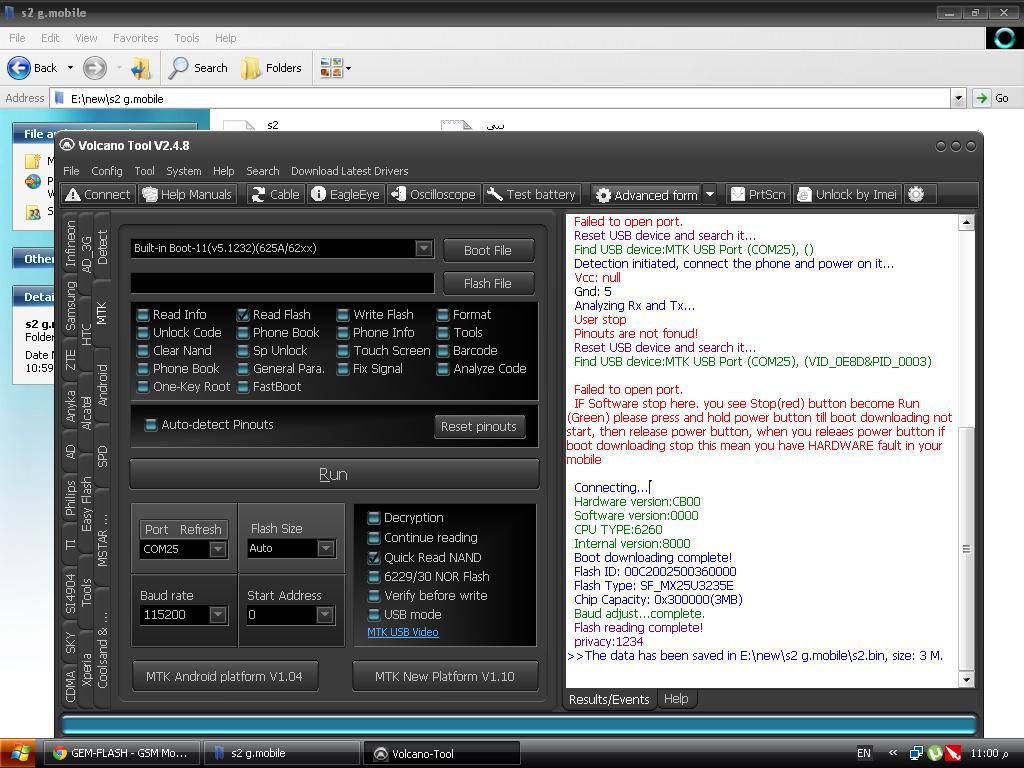Click Back arrow in Explorer window
Viewport: 1024px width, 768px height.
pos(33,68)
